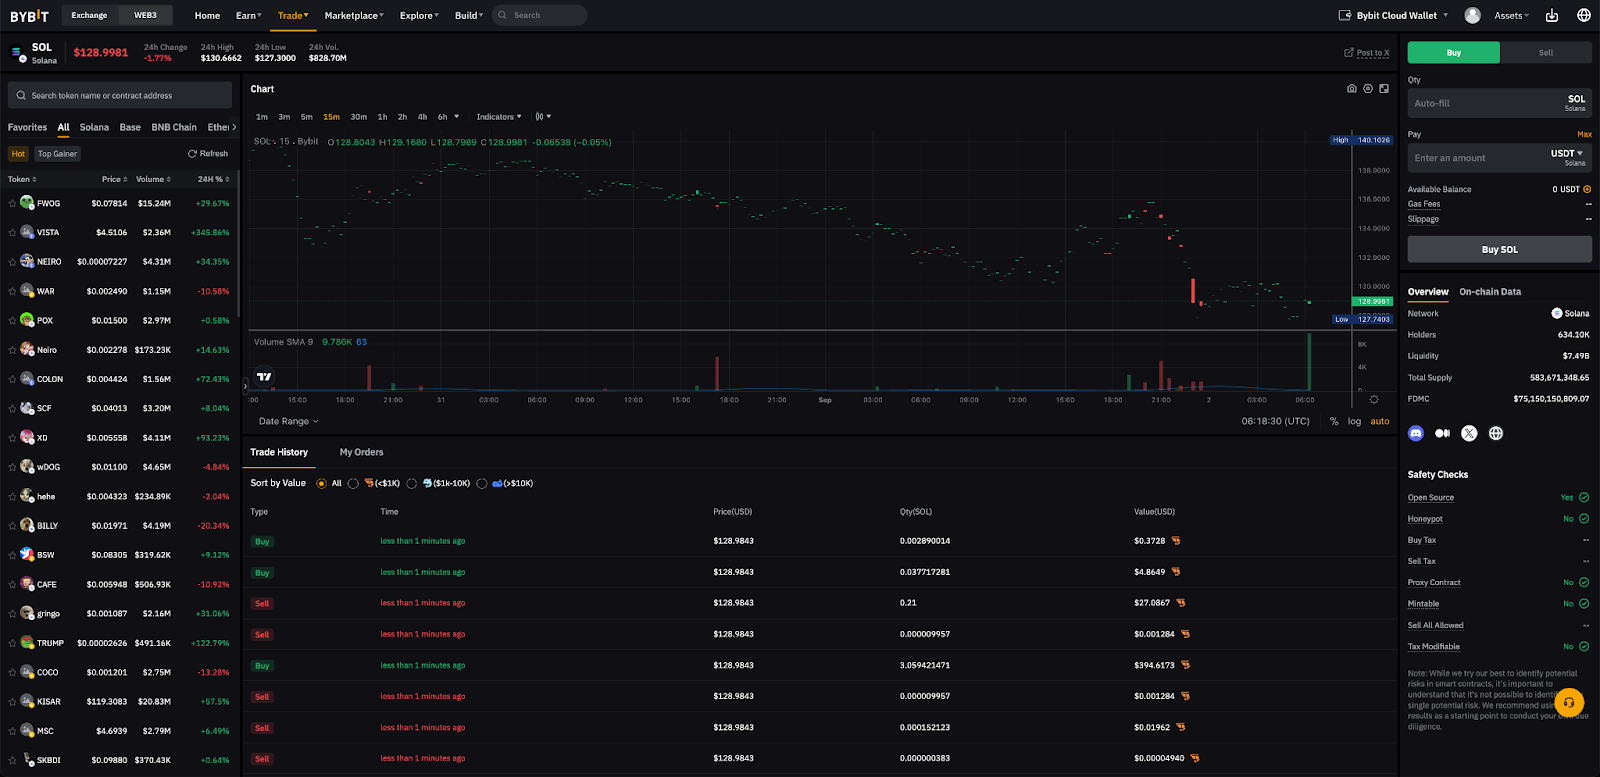
Task: Expand the Build menu
Action: click(x=469, y=15)
